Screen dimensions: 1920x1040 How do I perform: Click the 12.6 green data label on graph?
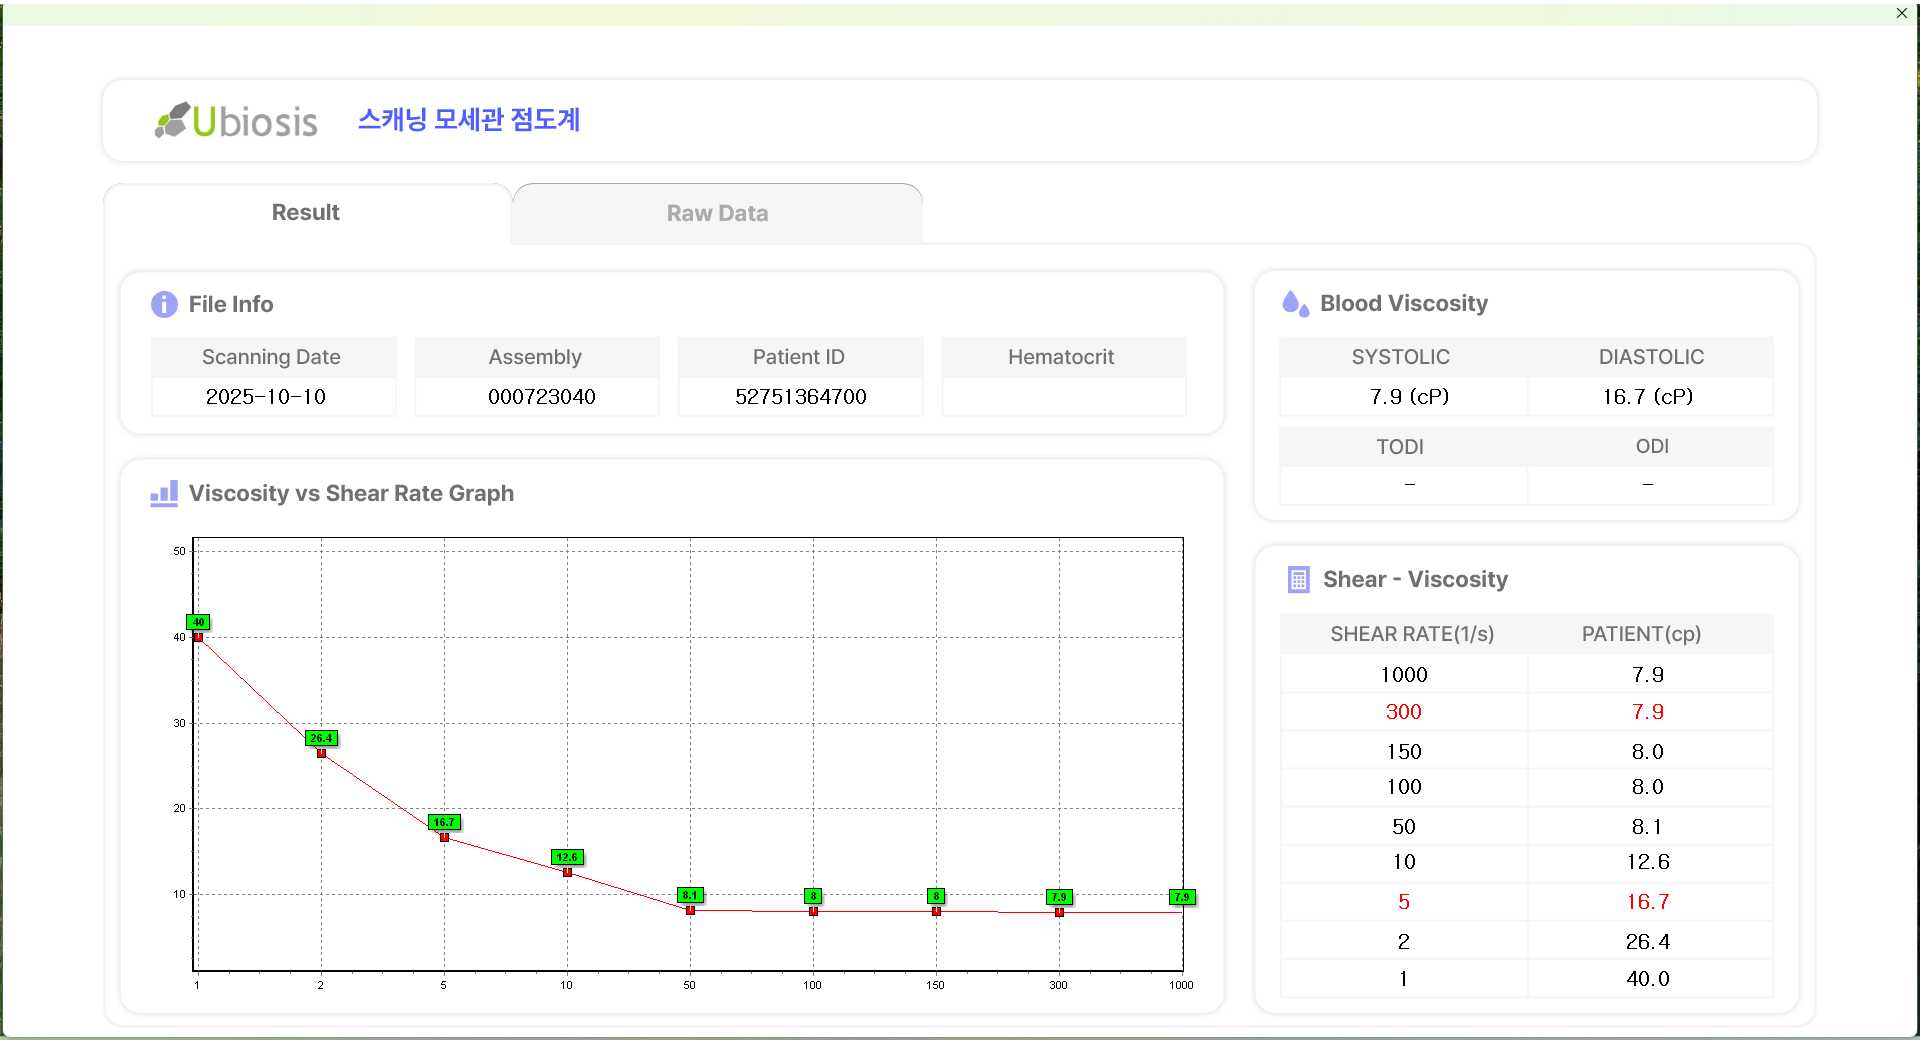[x=567, y=857]
